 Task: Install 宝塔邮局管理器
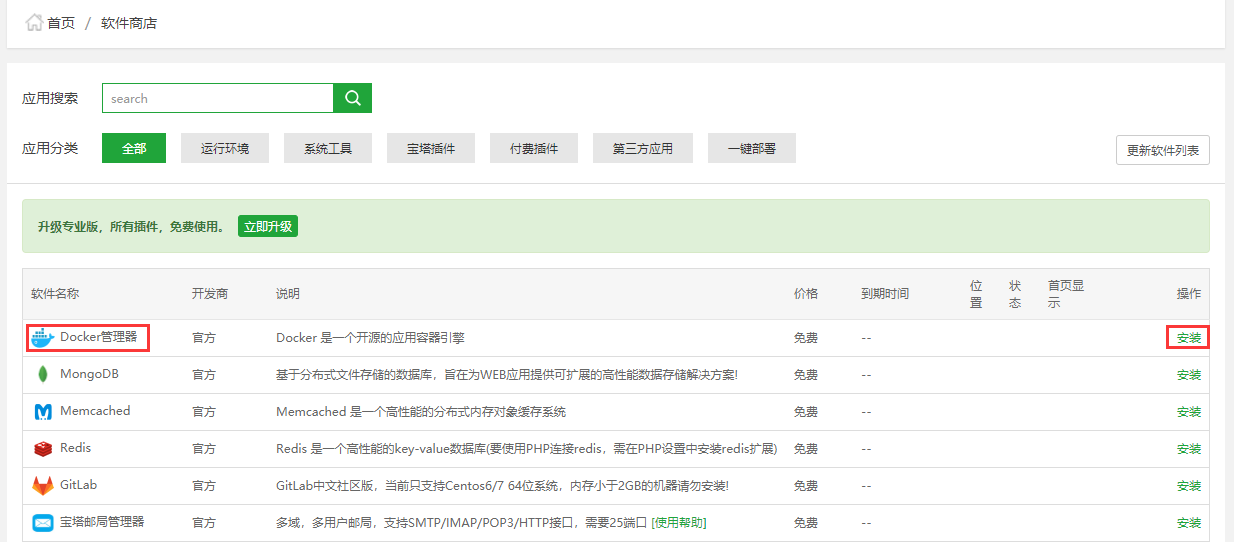click(1189, 523)
